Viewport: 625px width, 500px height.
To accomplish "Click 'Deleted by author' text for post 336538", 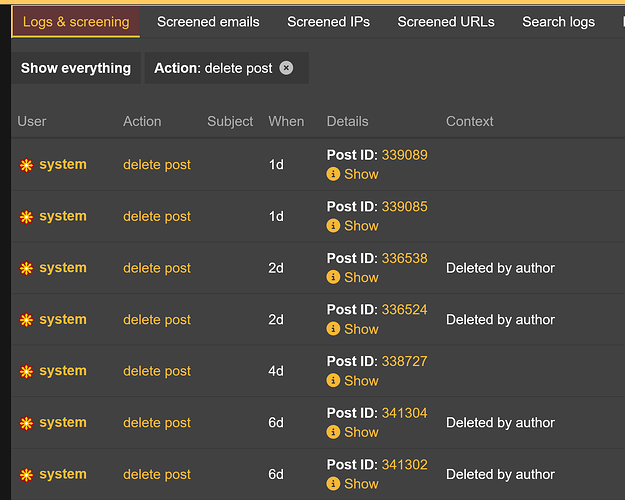I will 500,268.
